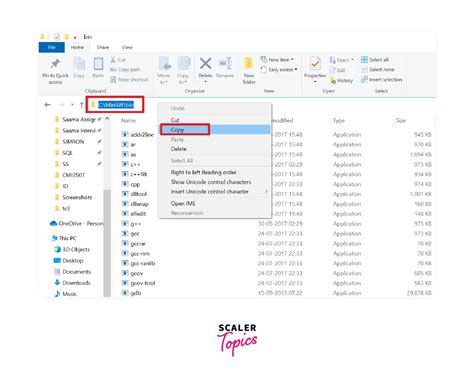The image size is (474, 383).
Task: Select the g++ file
Action: point(131,224)
